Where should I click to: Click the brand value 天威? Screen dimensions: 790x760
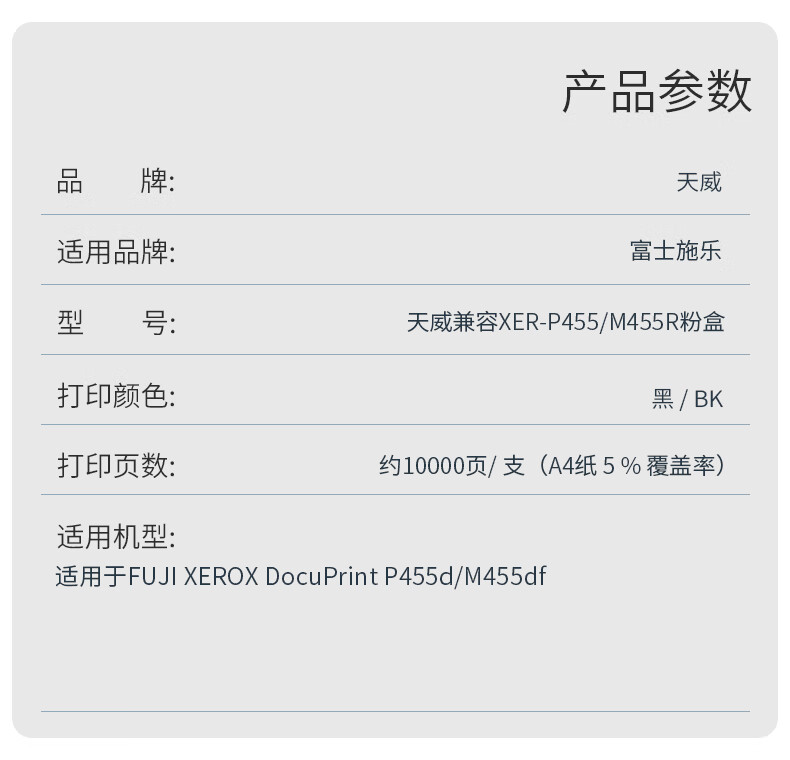point(699,182)
